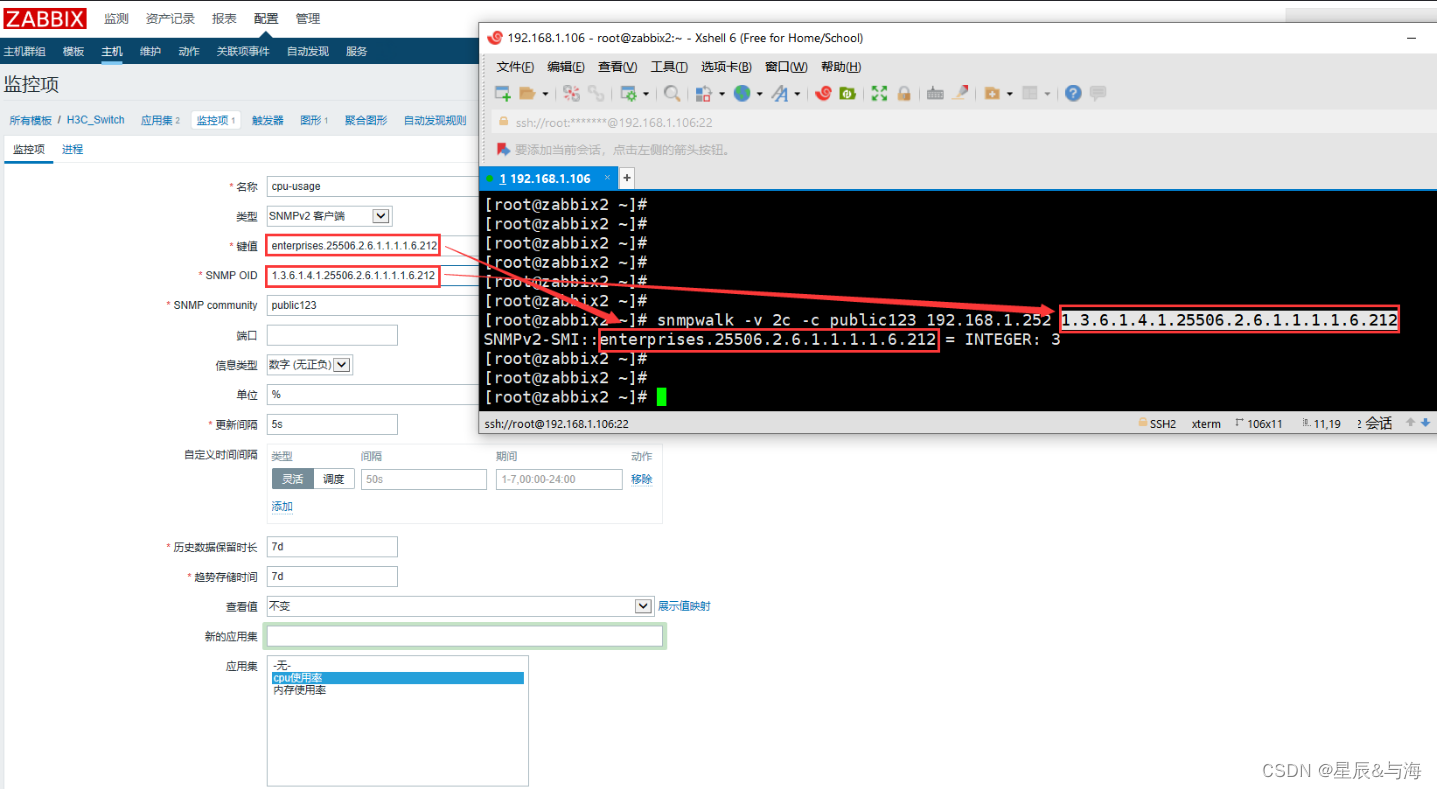Open dropdown arrow beside folder-plus icon

pos(1010,94)
